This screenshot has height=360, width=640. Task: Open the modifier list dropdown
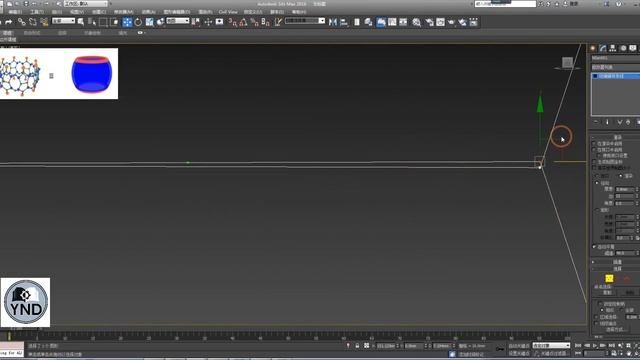pos(616,67)
